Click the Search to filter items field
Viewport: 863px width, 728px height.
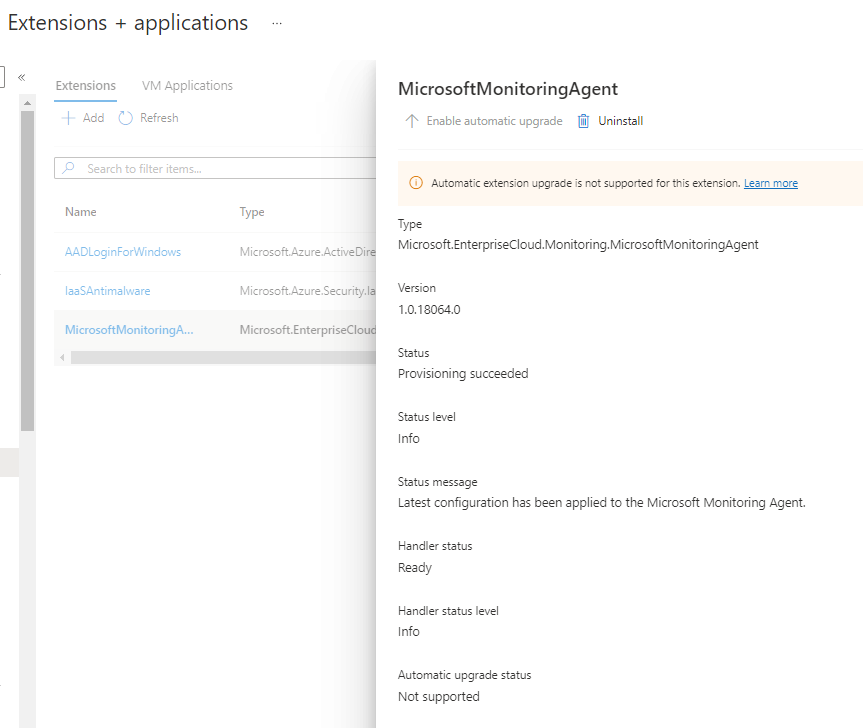click(220, 169)
